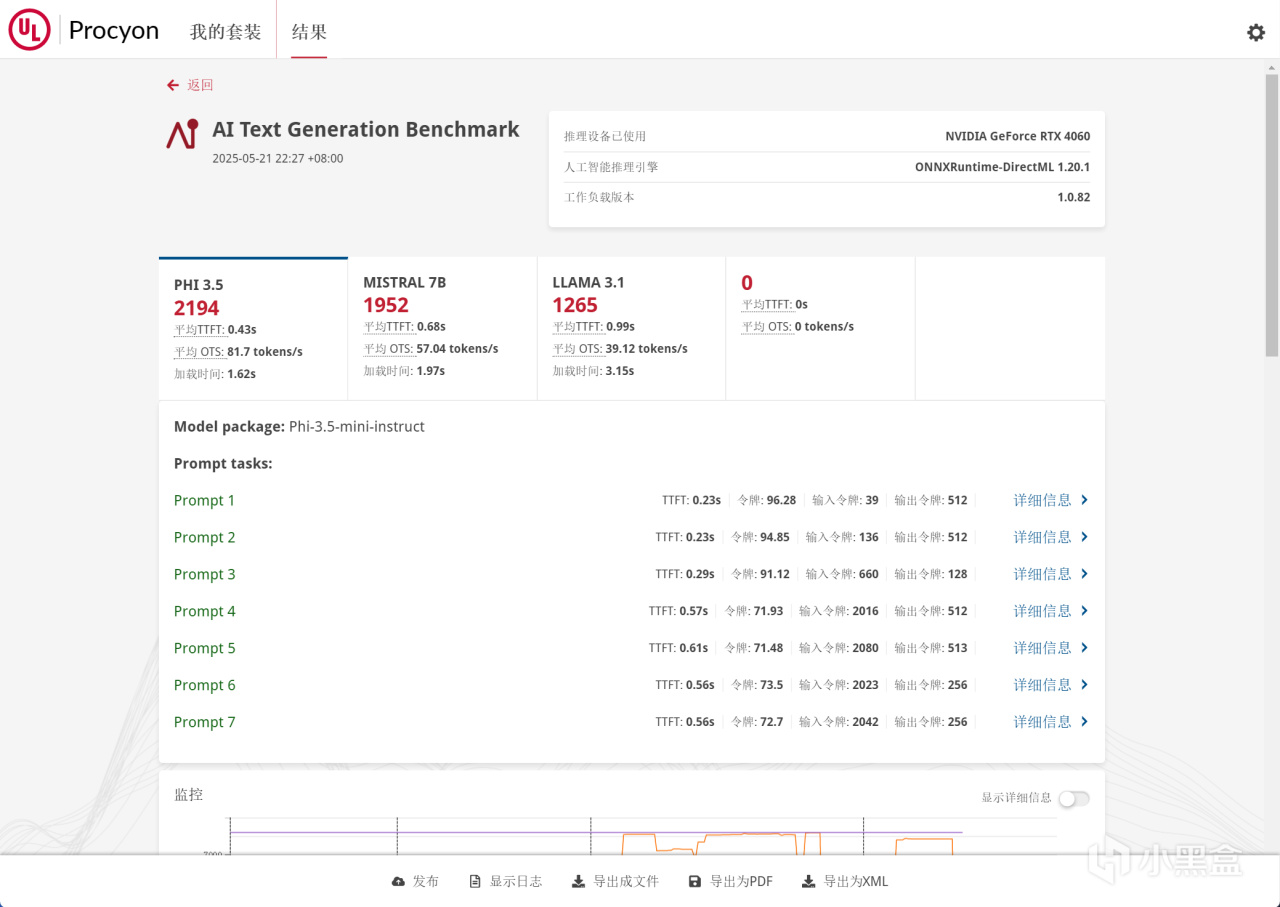The height and width of the screenshot is (907, 1280).
Task: Click the workload version 1.0.82 value
Action: click(x=1073, y=197)
